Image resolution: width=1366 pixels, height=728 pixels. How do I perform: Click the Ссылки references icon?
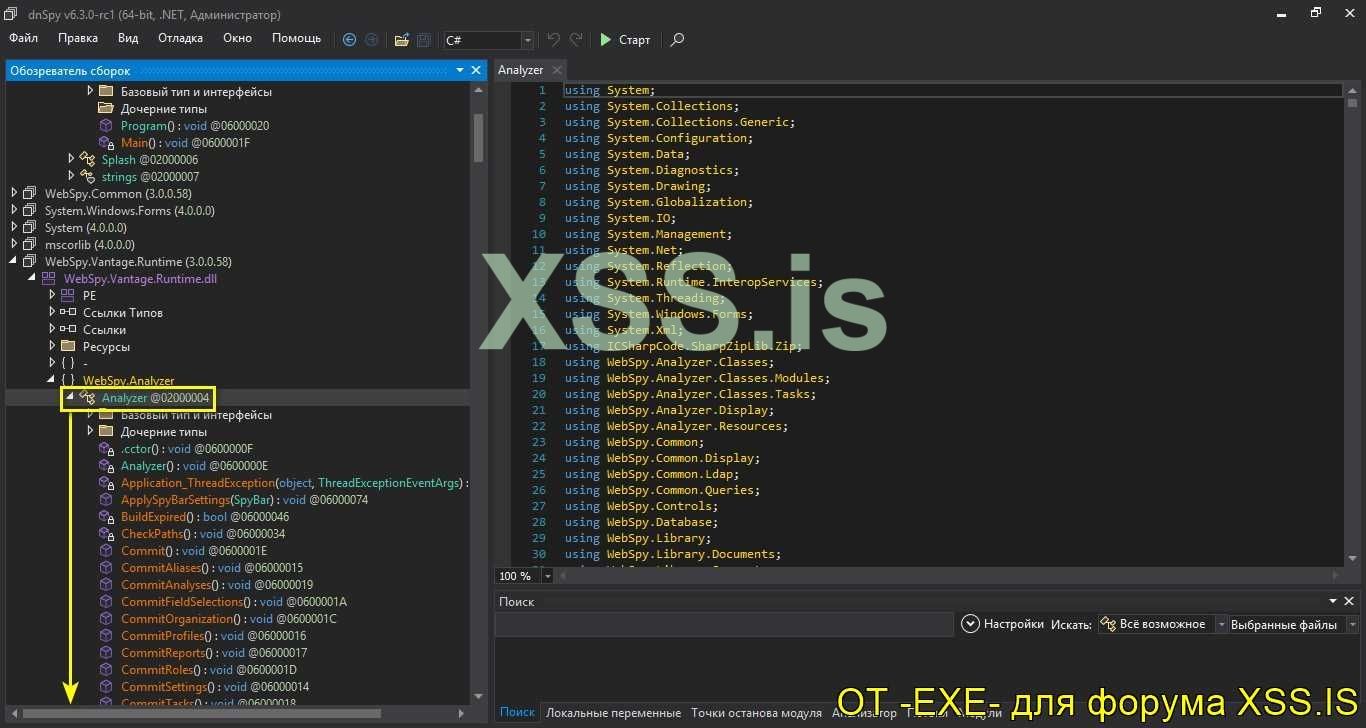pos(68,330)
